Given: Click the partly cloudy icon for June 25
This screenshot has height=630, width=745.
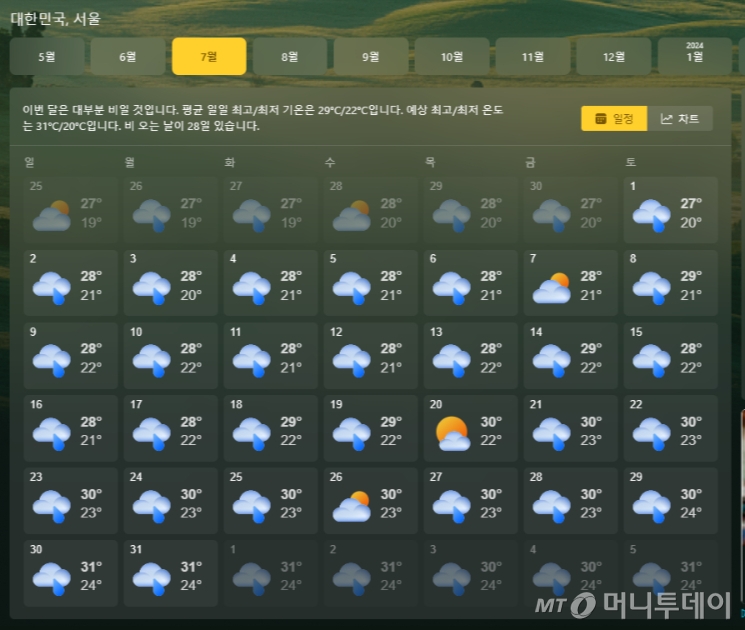Looking at the screenshot, I should pos(52,215).
